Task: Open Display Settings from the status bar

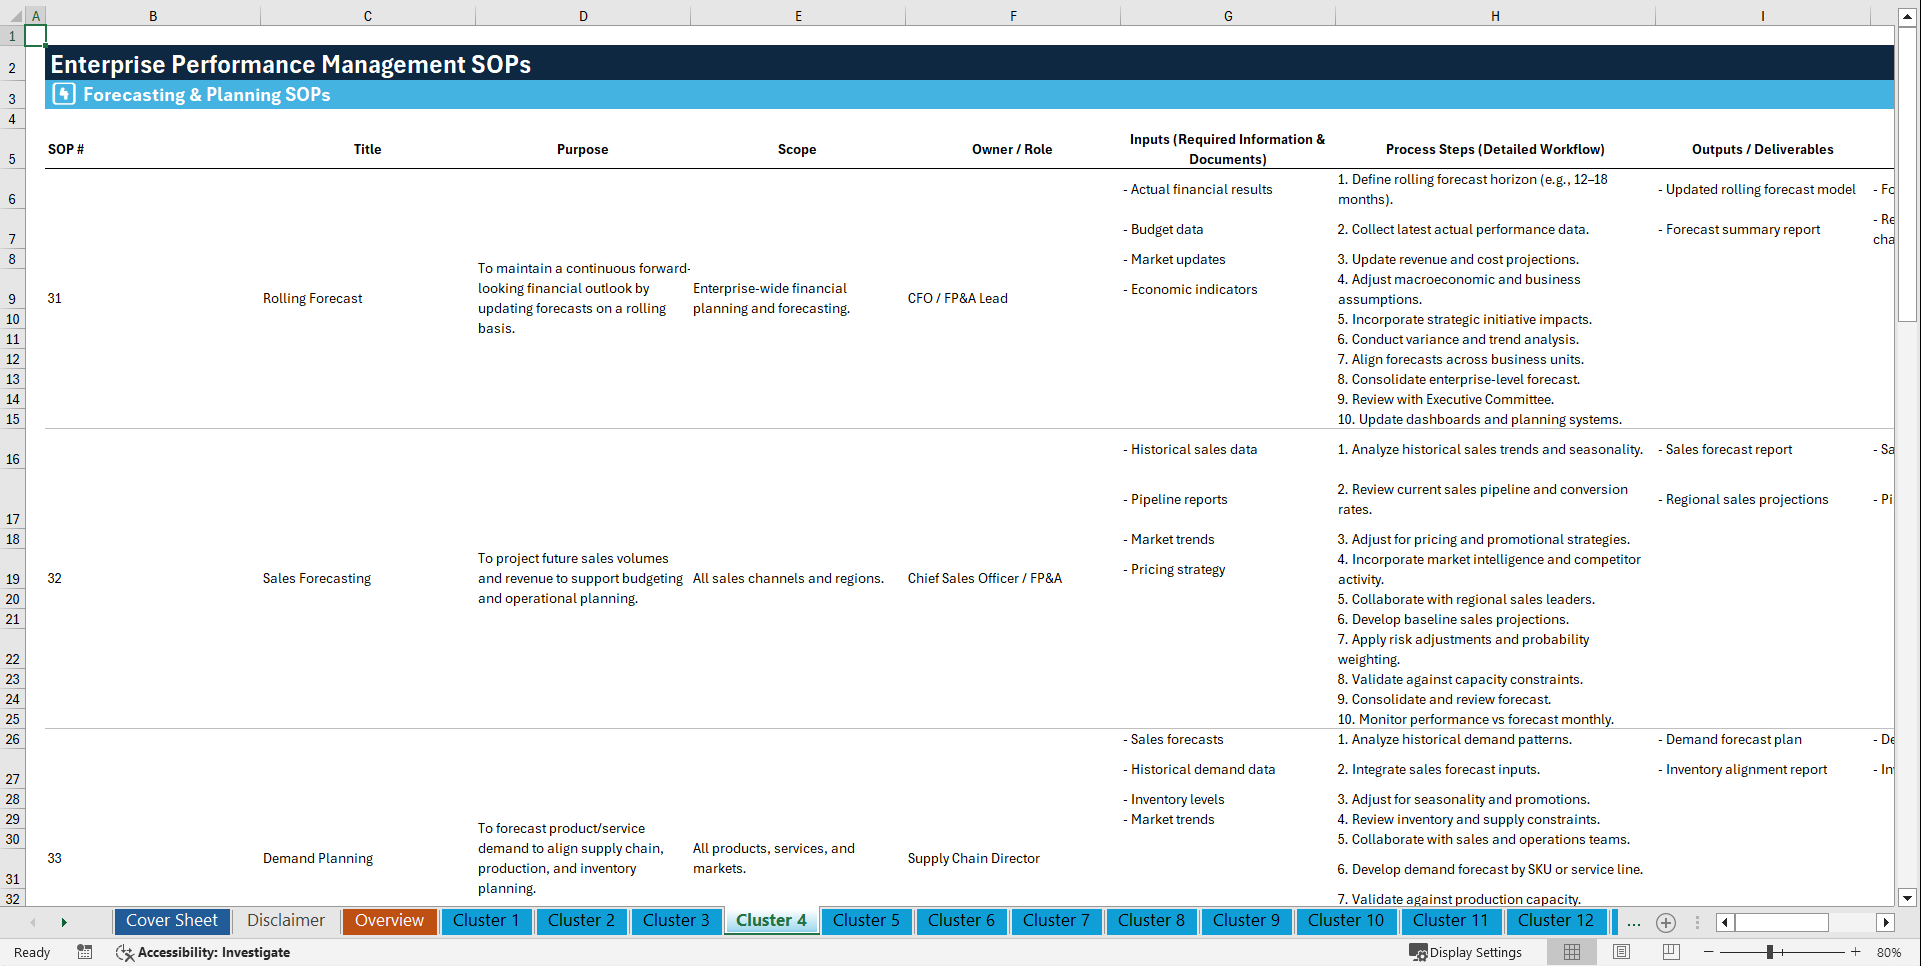Action: click(1466, 952)
